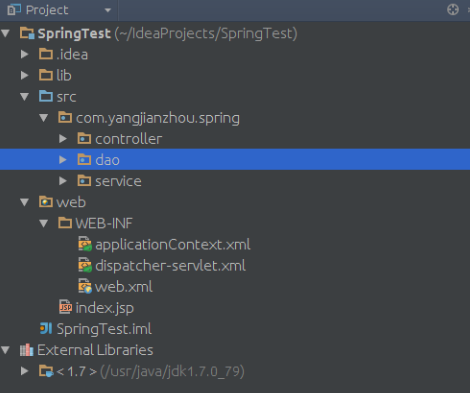Select the com.yangjianzhou.spring package name
Viewport: 470px width, 393px height.
tap(158, 118)
